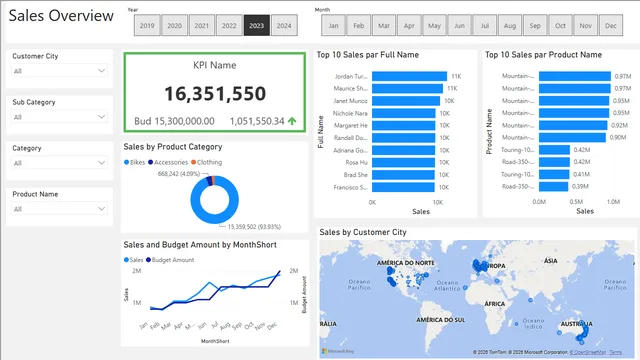Click the Sales by Customer City title
Viewport: 640px width, 360px height.
[363, 232]
